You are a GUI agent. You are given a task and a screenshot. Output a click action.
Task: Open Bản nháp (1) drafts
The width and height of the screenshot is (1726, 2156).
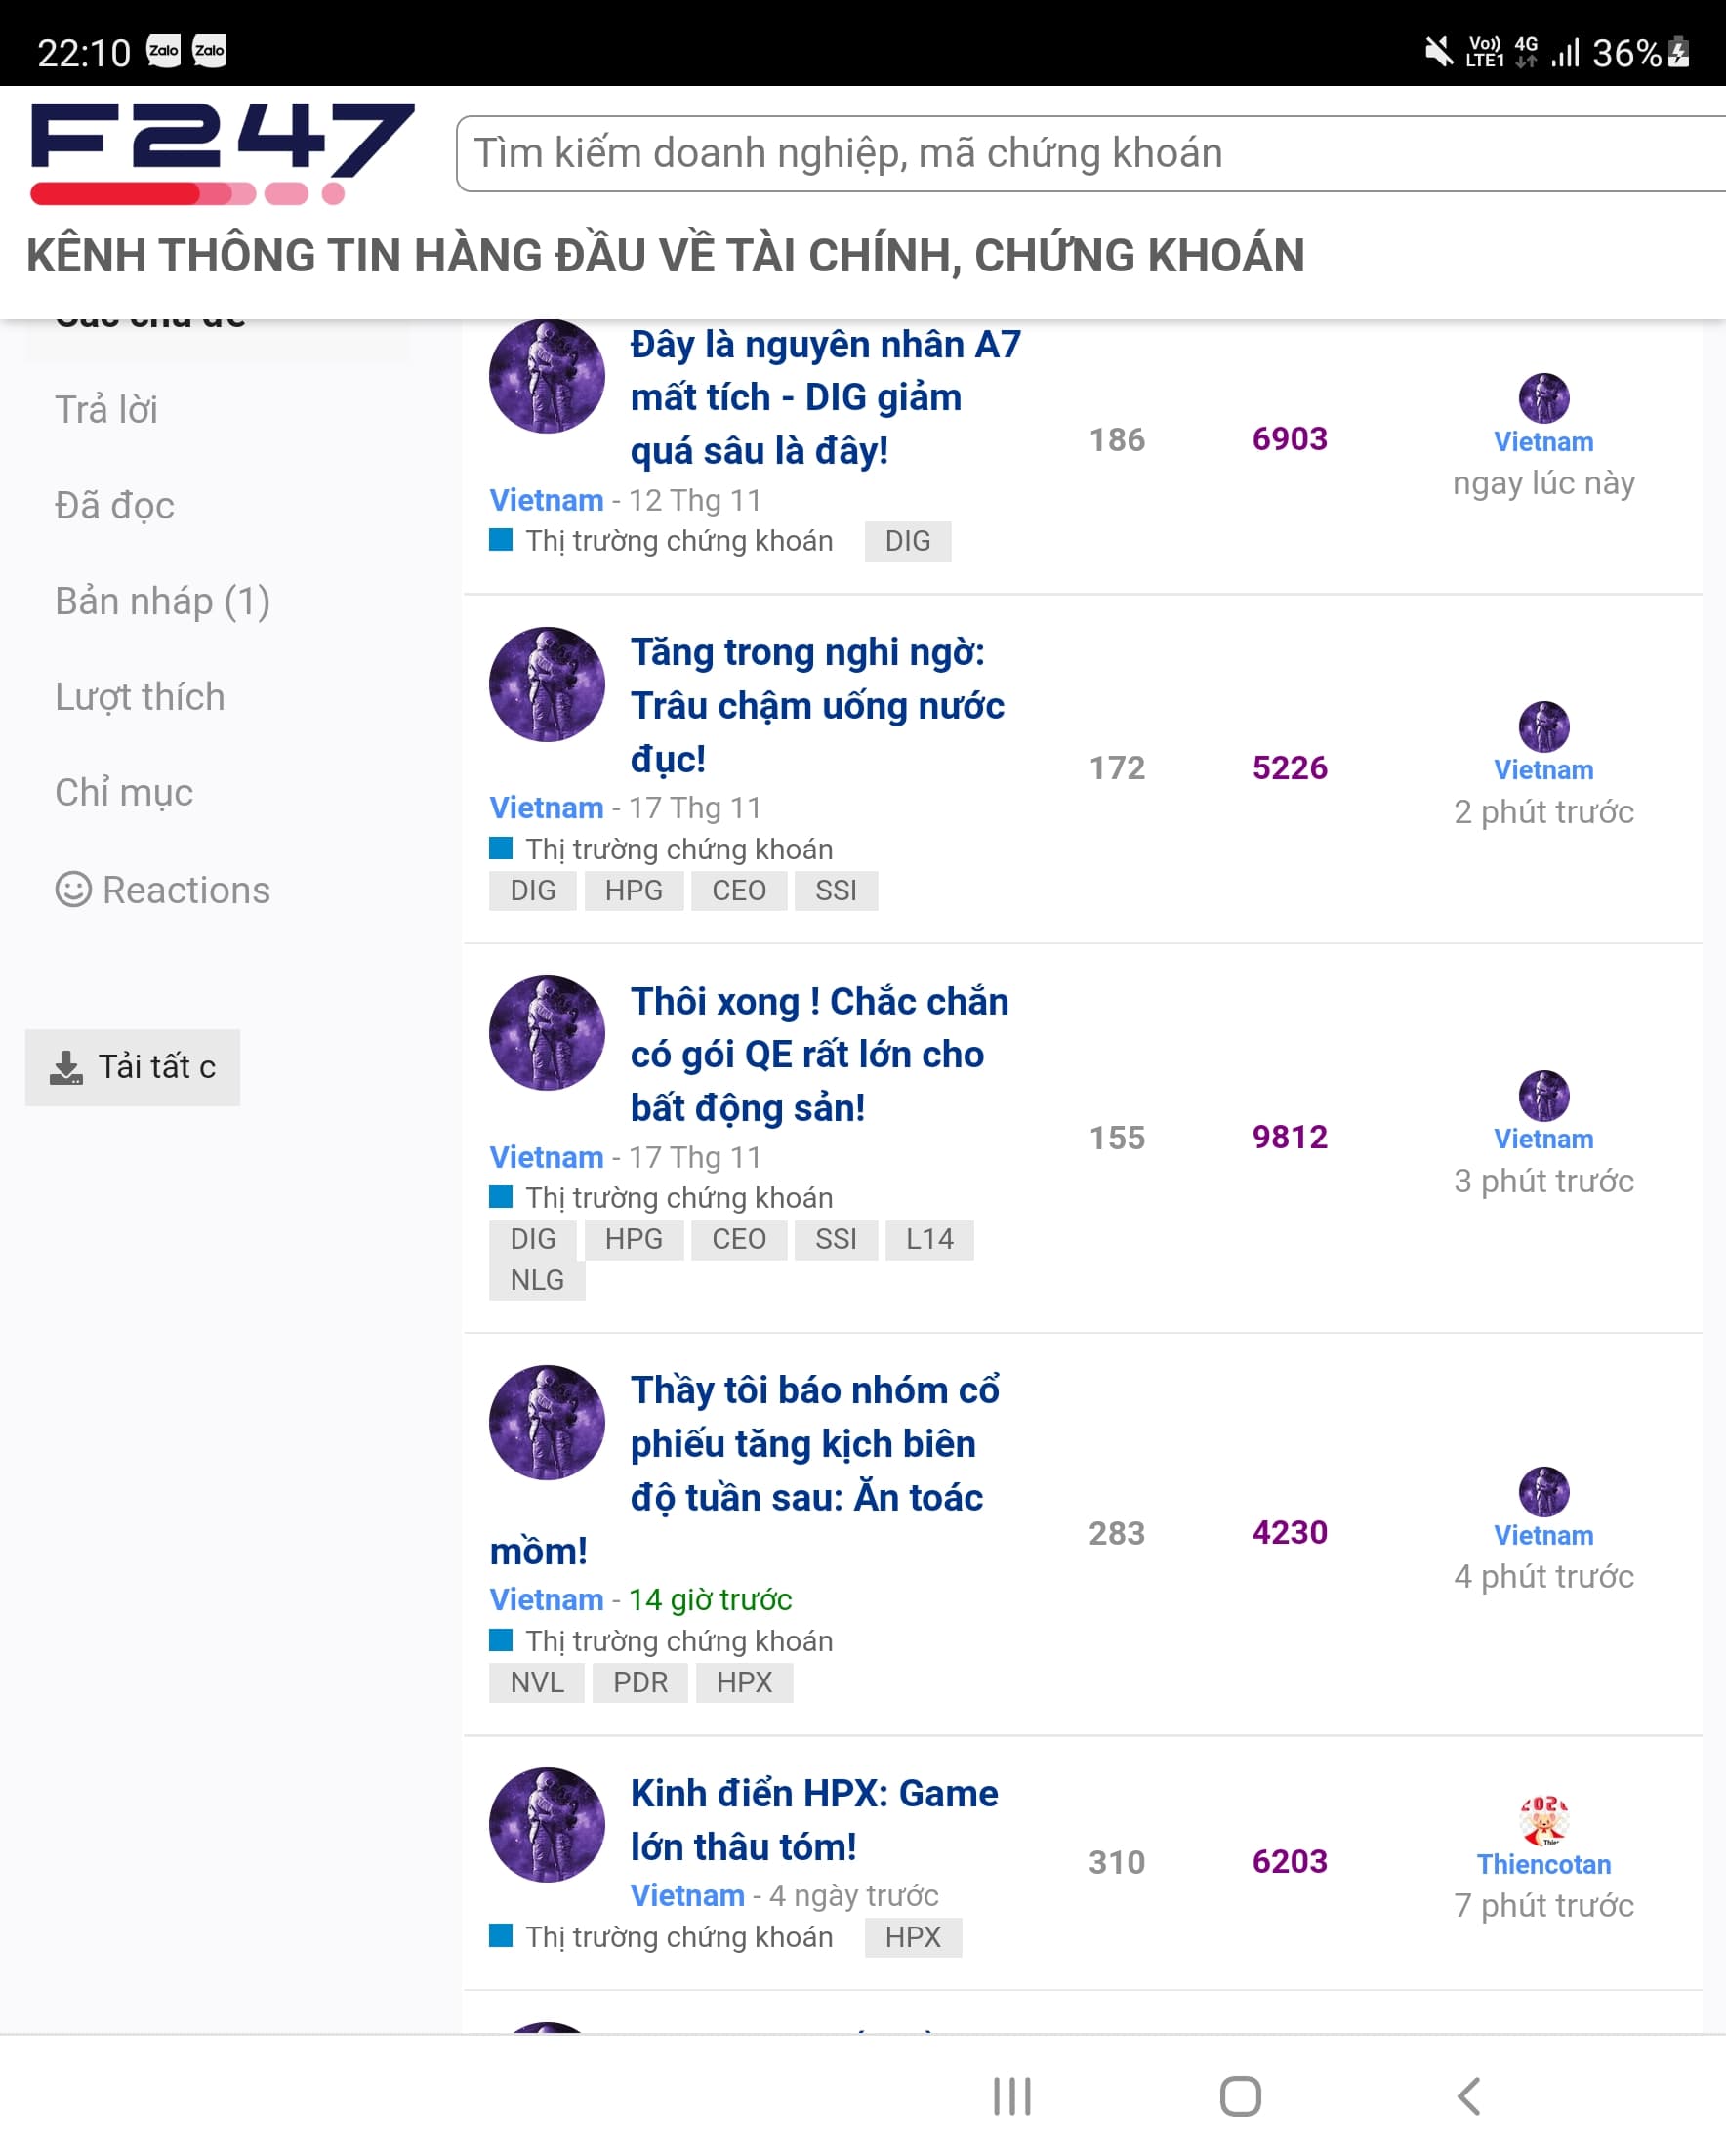tap(163, 601)
